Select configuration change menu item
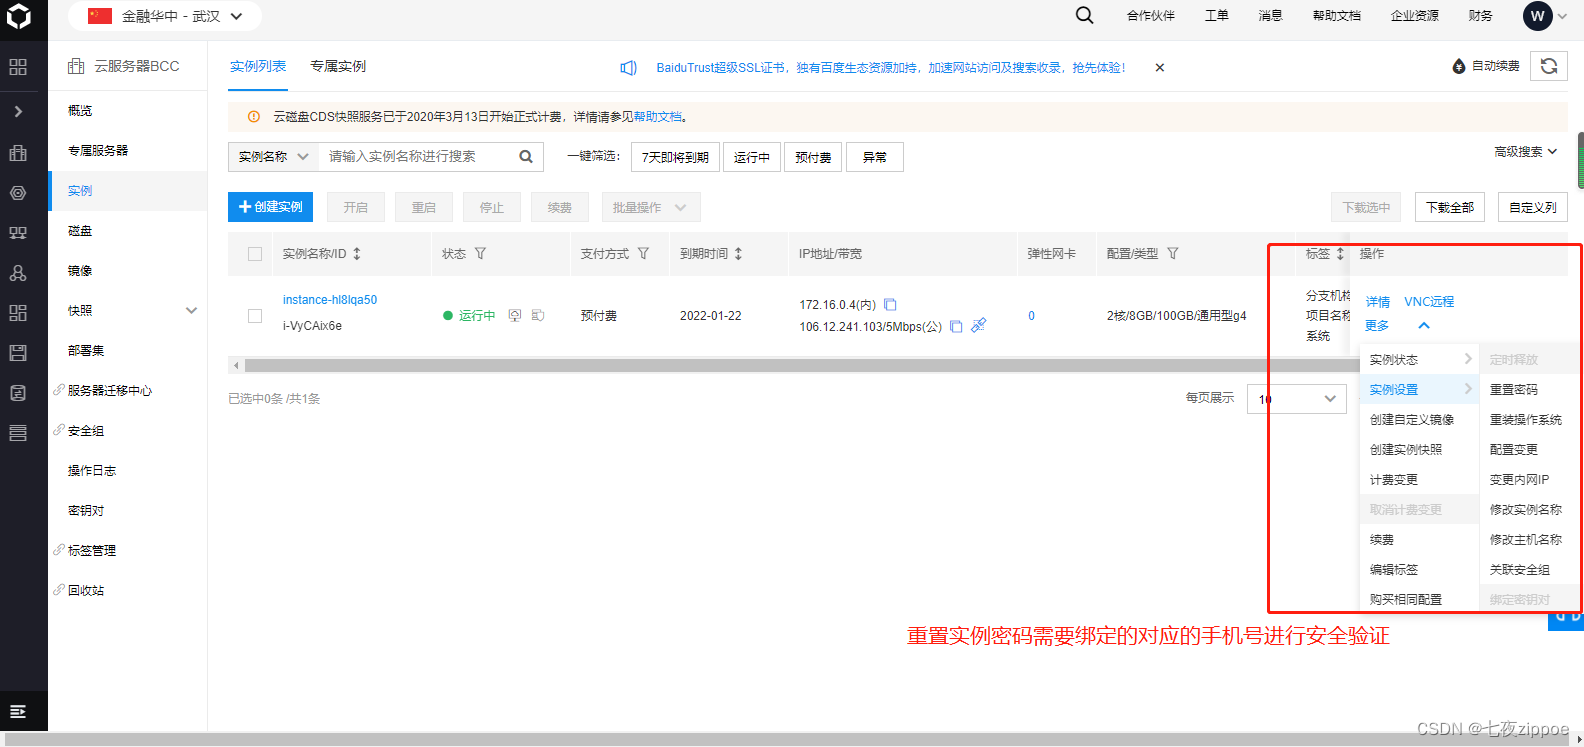Viewport: 1584px width, 747px height. pyautogui.click(x=1514, y=450)
